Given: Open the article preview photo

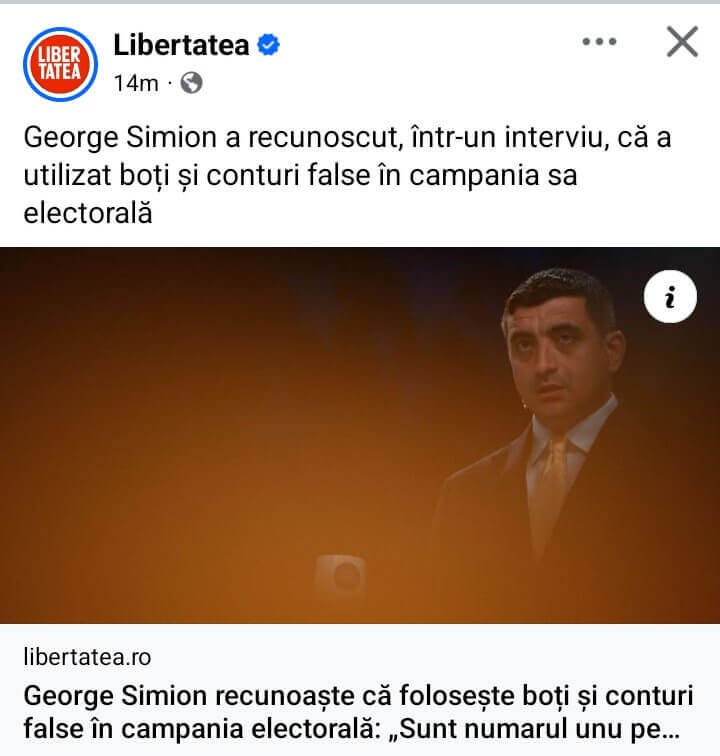Looking at the screenshot, I should click(360, 435).
